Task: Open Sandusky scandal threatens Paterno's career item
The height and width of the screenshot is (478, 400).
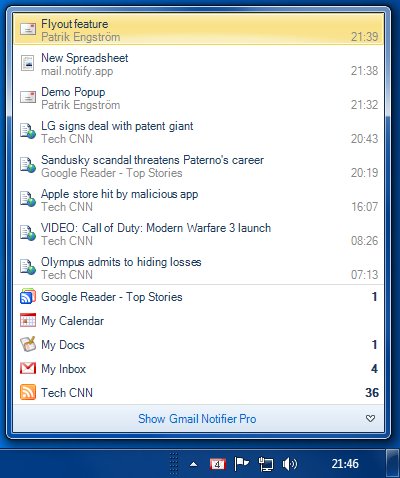Action: click(x=199, y=165)
